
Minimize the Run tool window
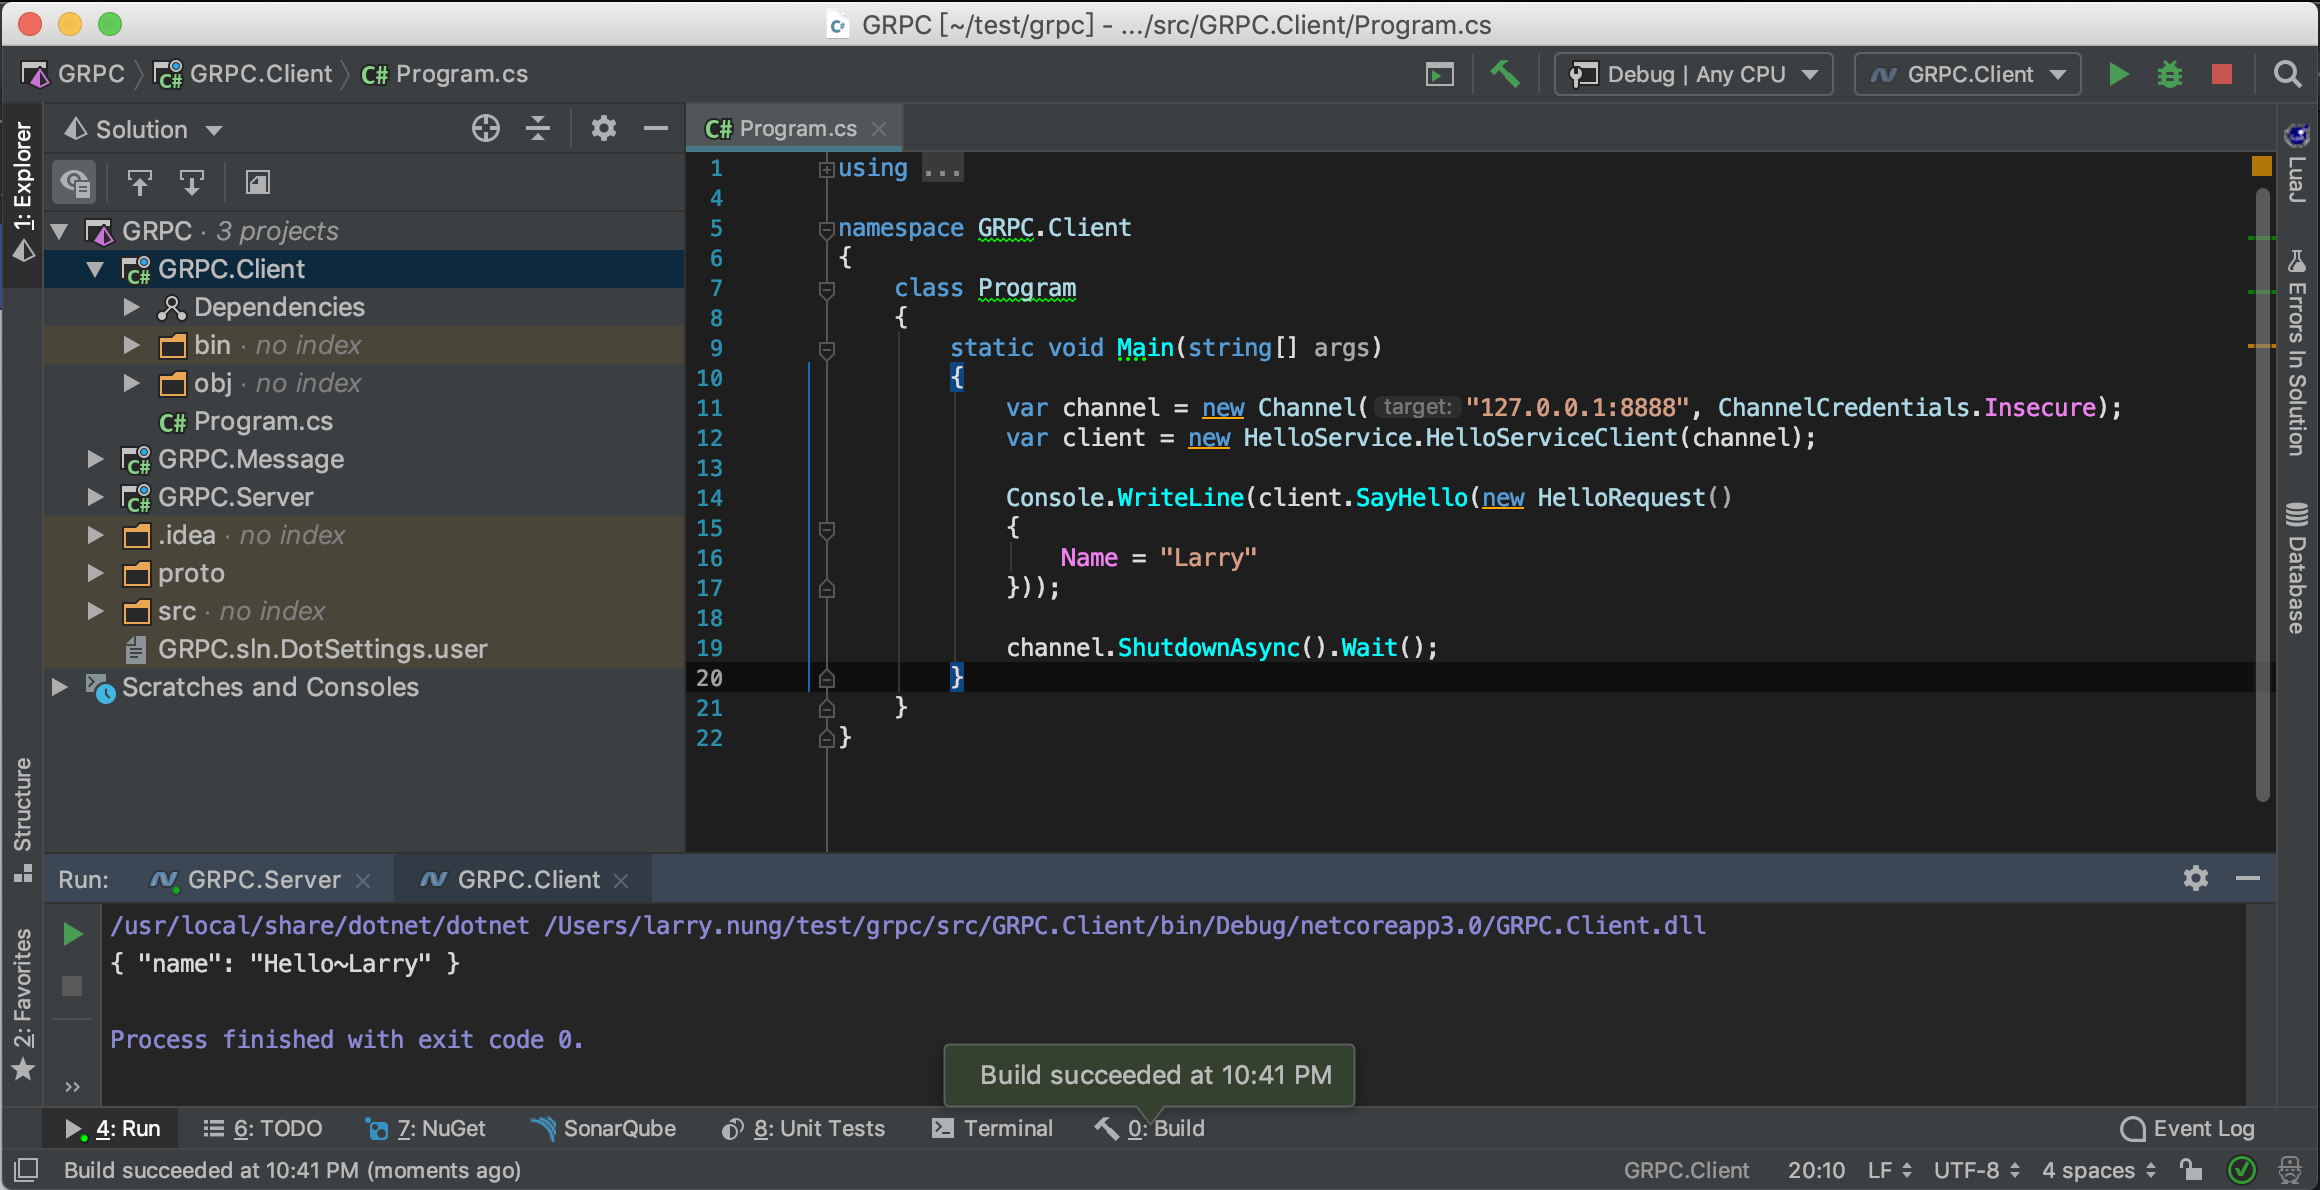click(x=2248, y=879)
